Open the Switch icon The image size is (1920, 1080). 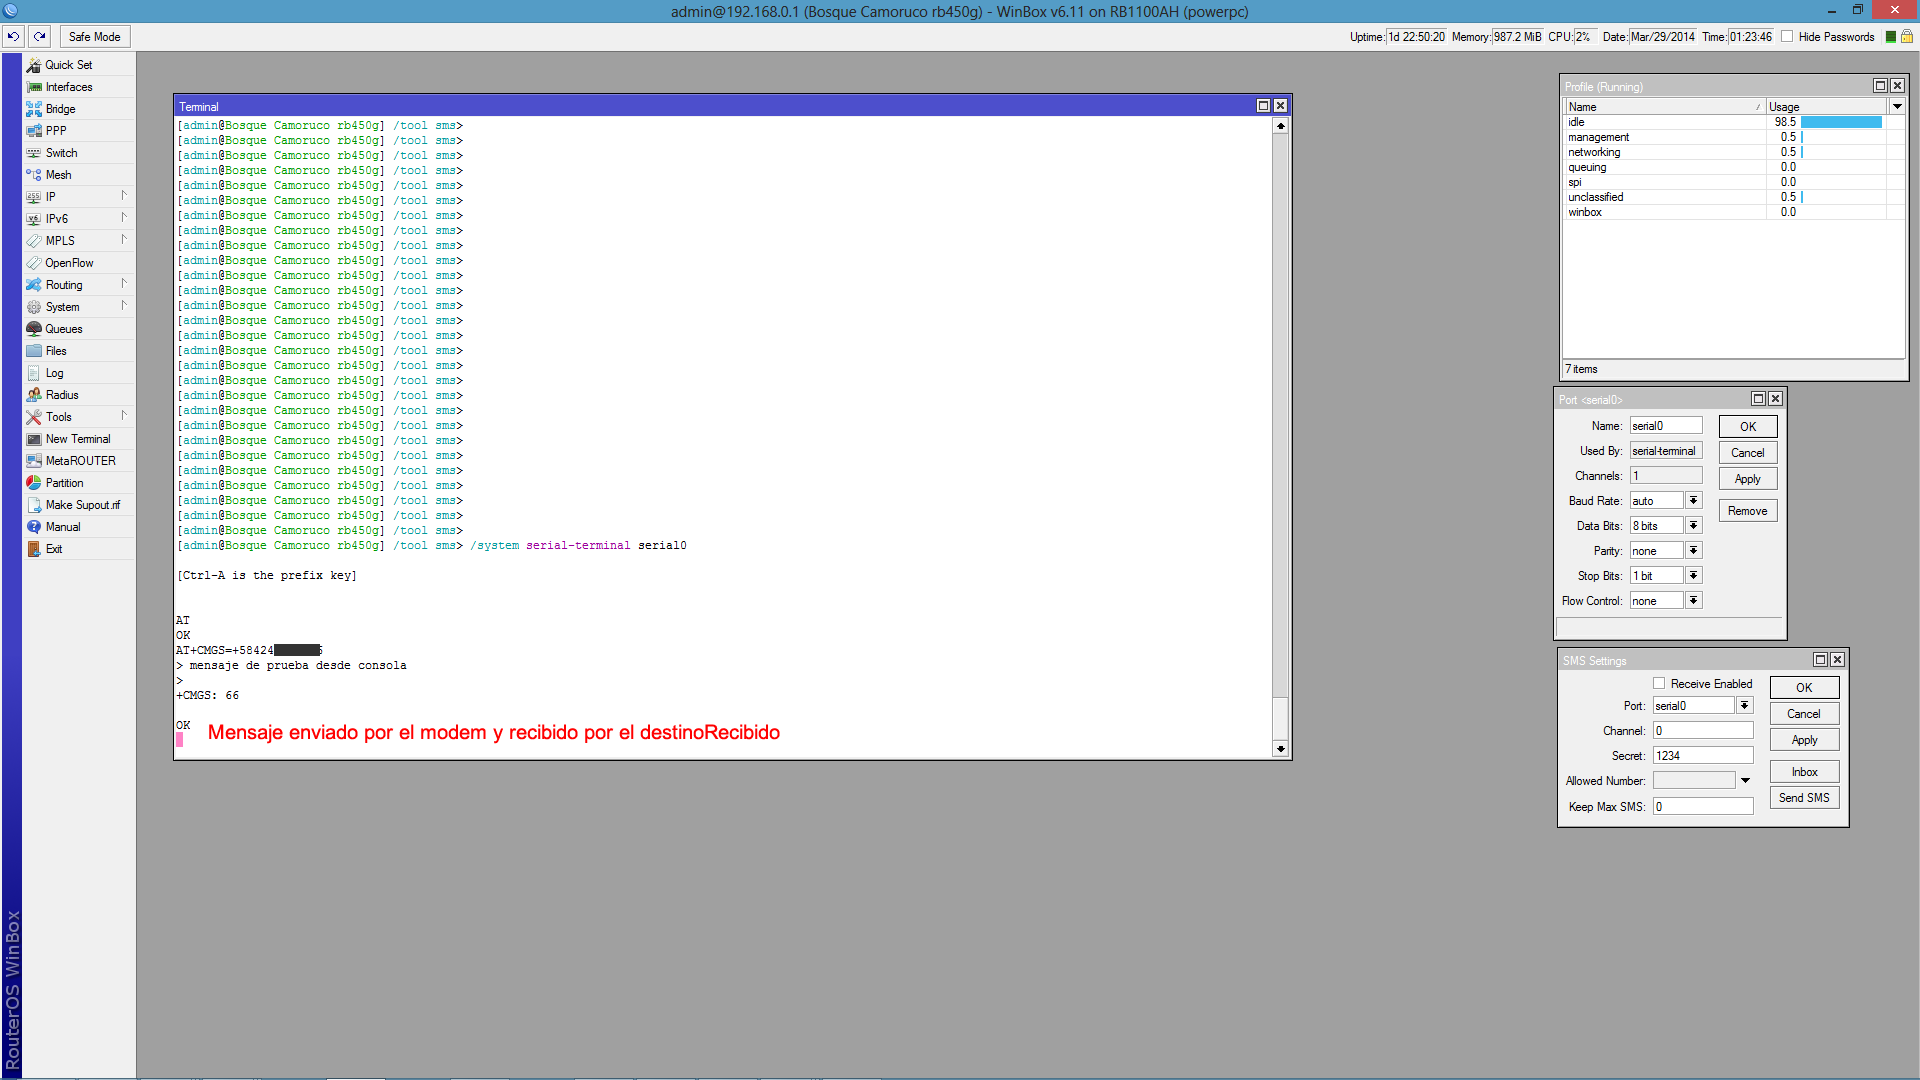click(x=34, y=153)
